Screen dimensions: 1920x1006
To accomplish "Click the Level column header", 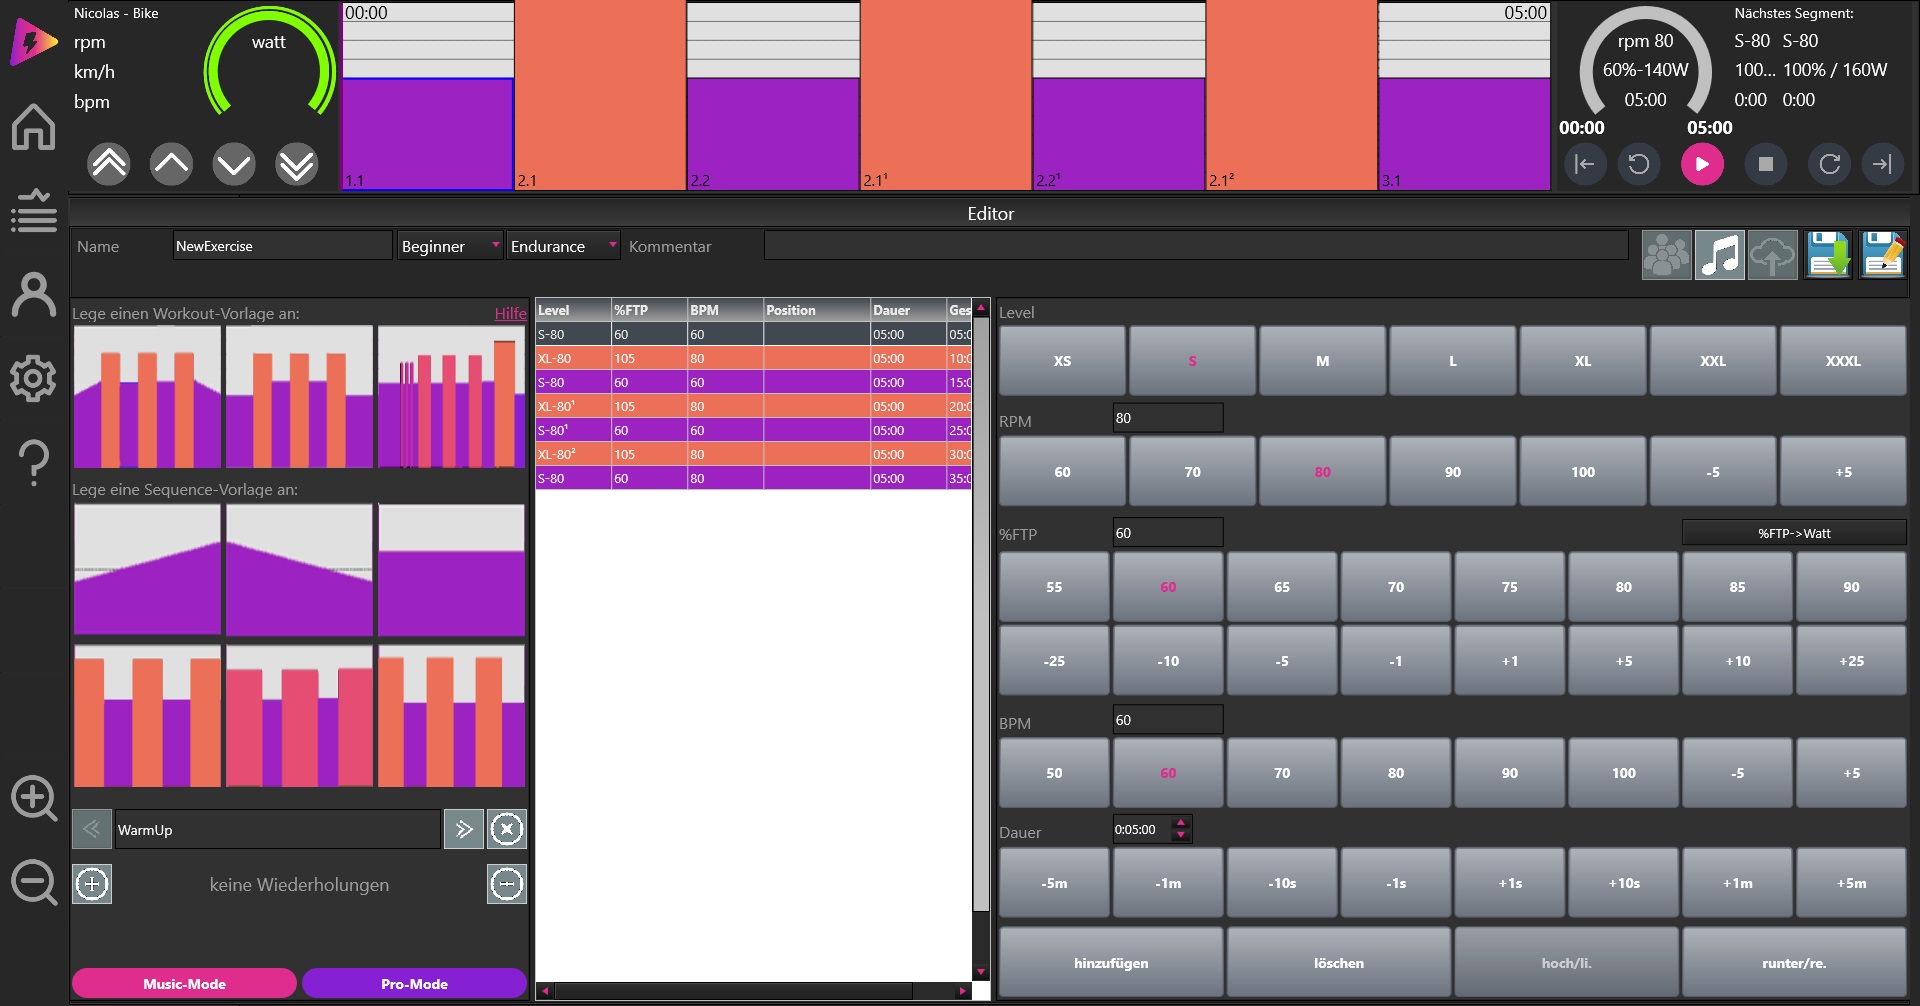I will pos(573,310).
